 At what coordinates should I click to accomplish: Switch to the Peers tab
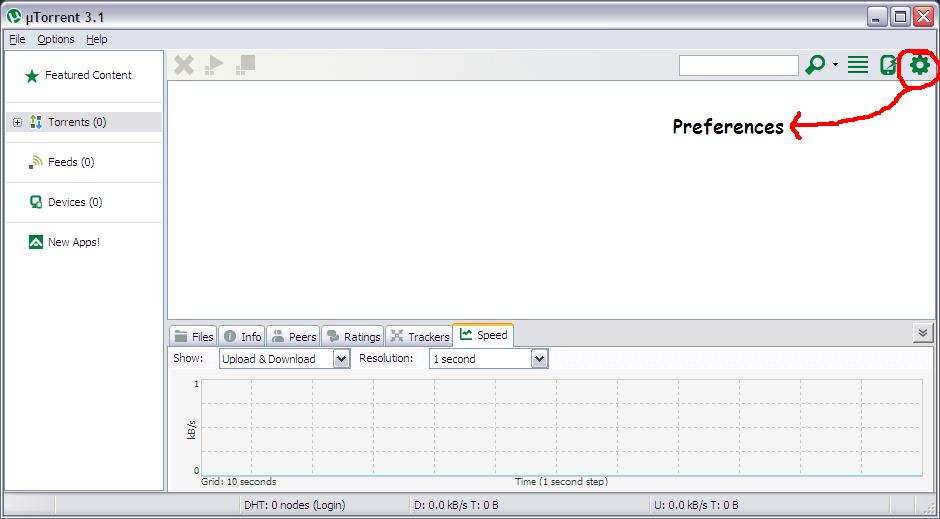(x=293, y=337)
